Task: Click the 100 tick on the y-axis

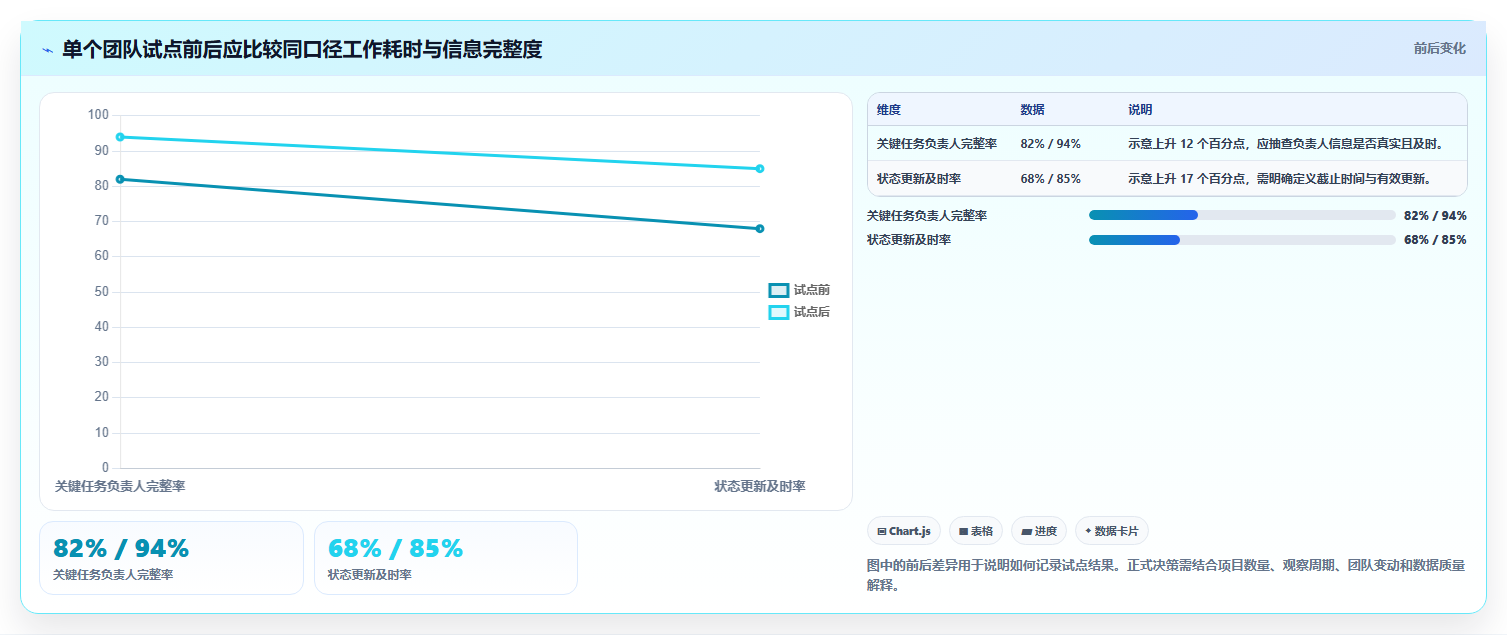Action: [98, 115]
